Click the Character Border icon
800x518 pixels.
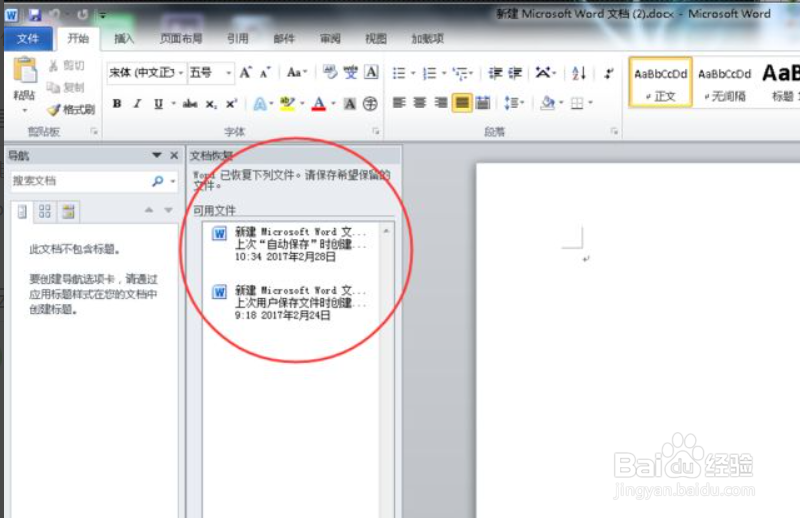click(x=371, y=72)
